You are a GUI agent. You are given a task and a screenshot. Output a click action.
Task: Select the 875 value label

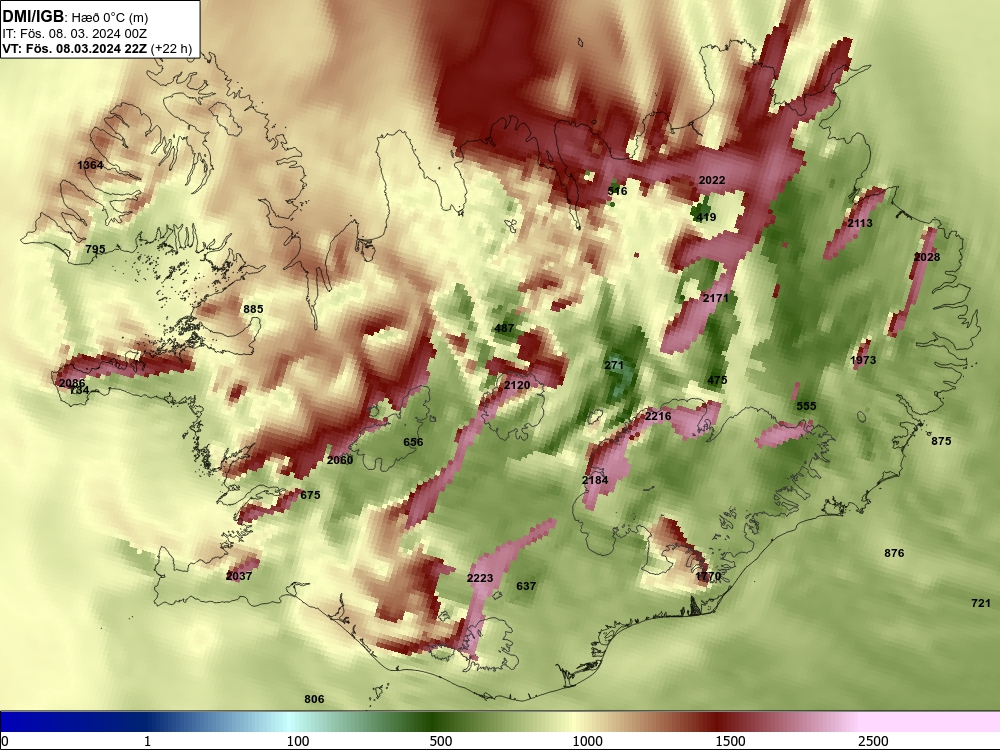(941, 441)
